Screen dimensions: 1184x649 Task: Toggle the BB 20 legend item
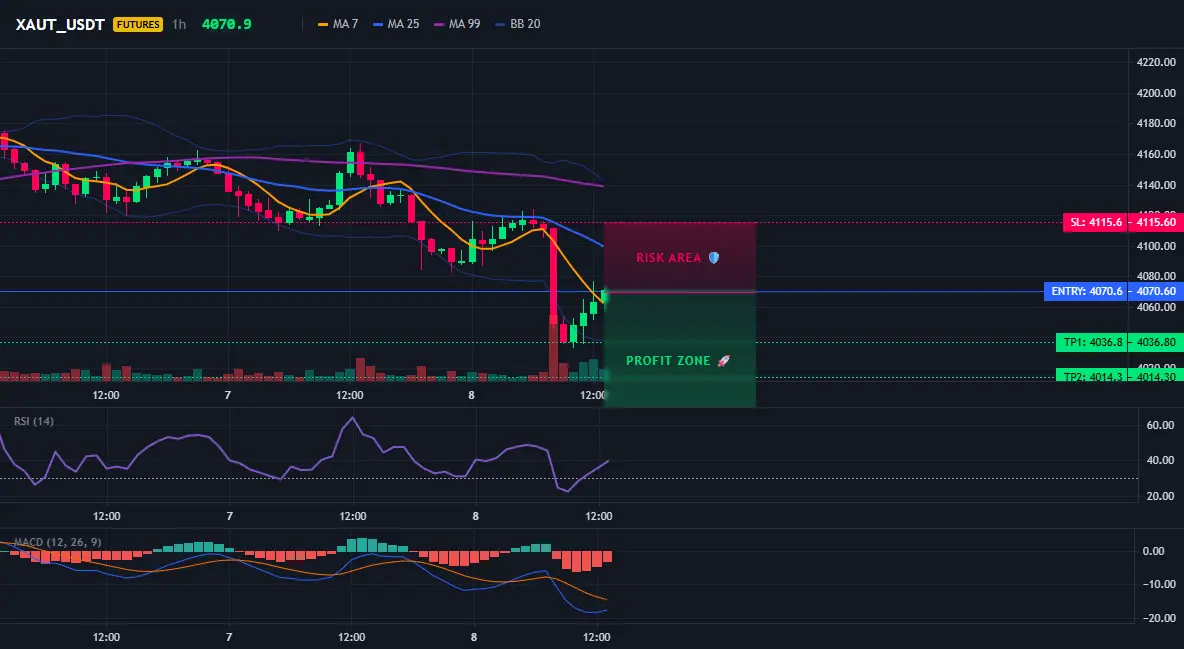pyautogui.click(x=517, y=24)
